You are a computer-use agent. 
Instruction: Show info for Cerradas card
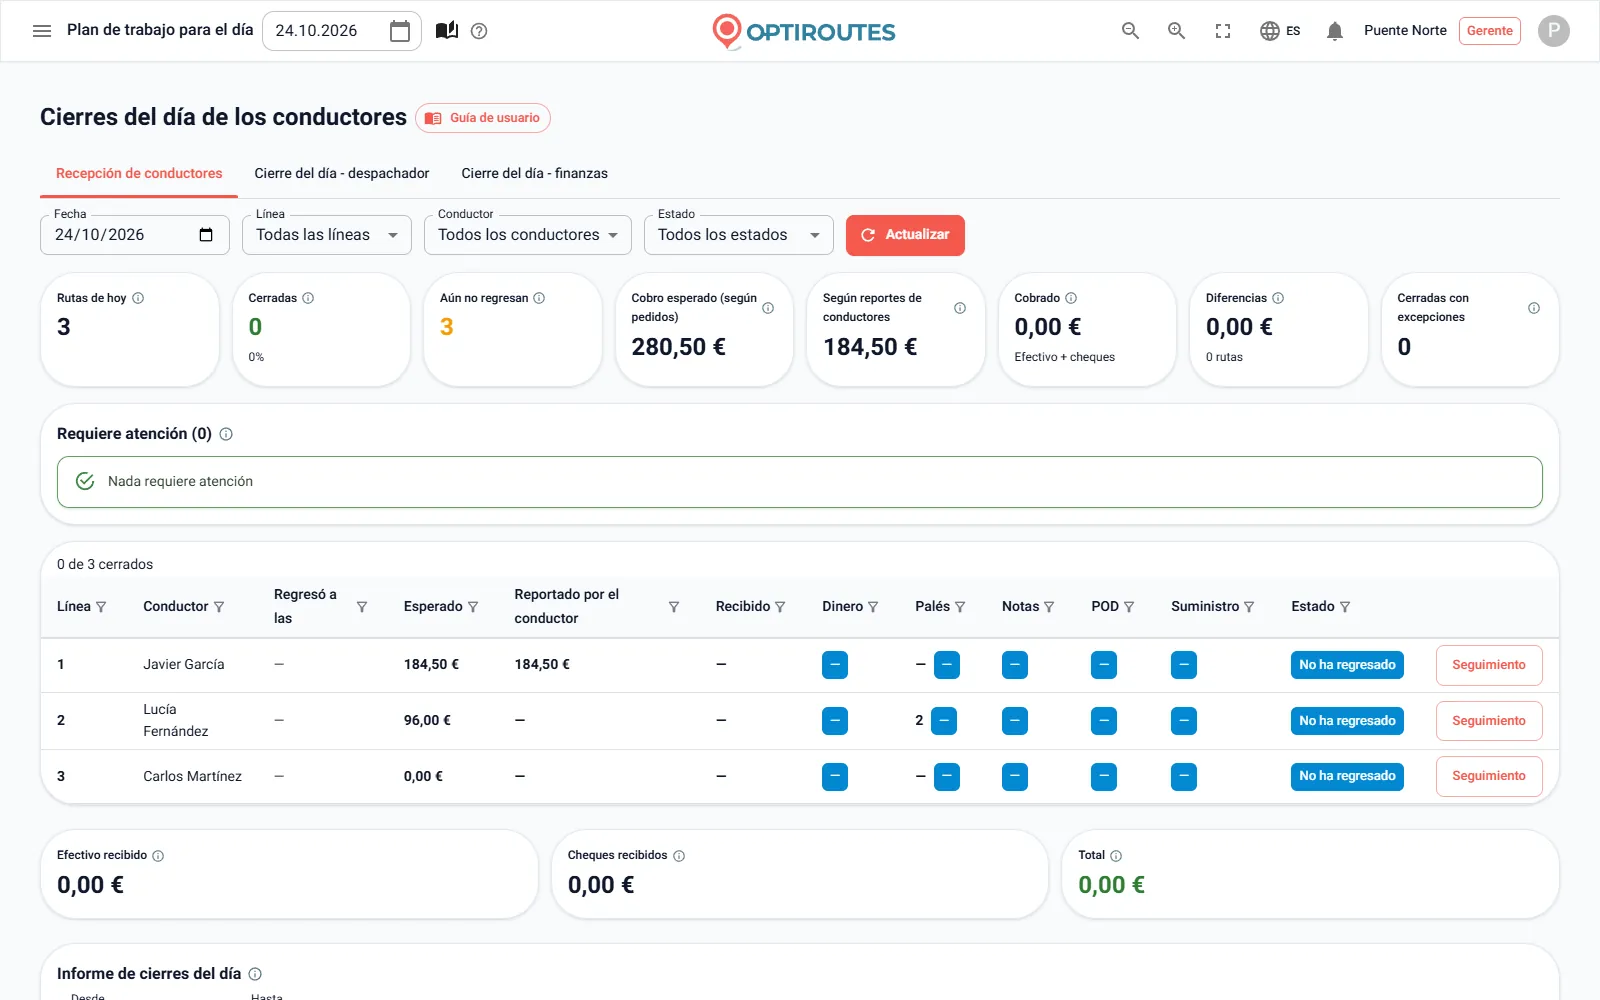pyautogui.click(x=308, y=298)
